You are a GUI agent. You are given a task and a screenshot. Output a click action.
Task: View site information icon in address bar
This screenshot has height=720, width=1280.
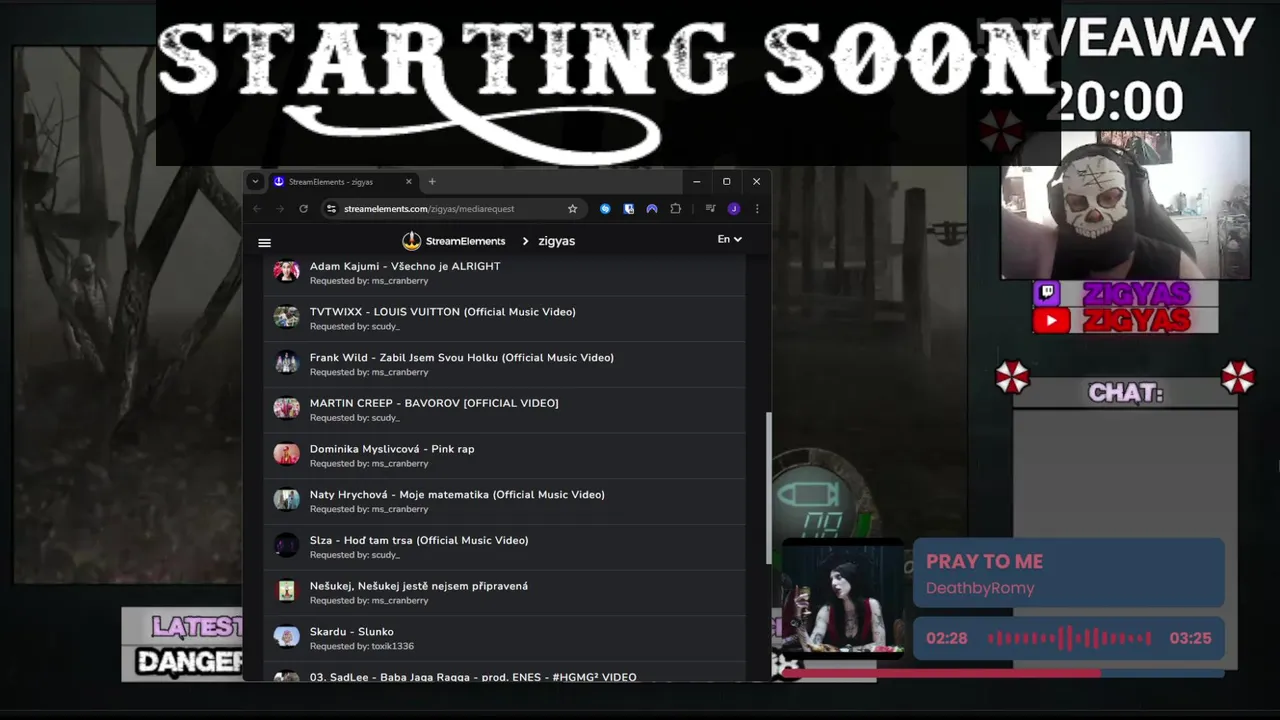(x=331, y=209)
